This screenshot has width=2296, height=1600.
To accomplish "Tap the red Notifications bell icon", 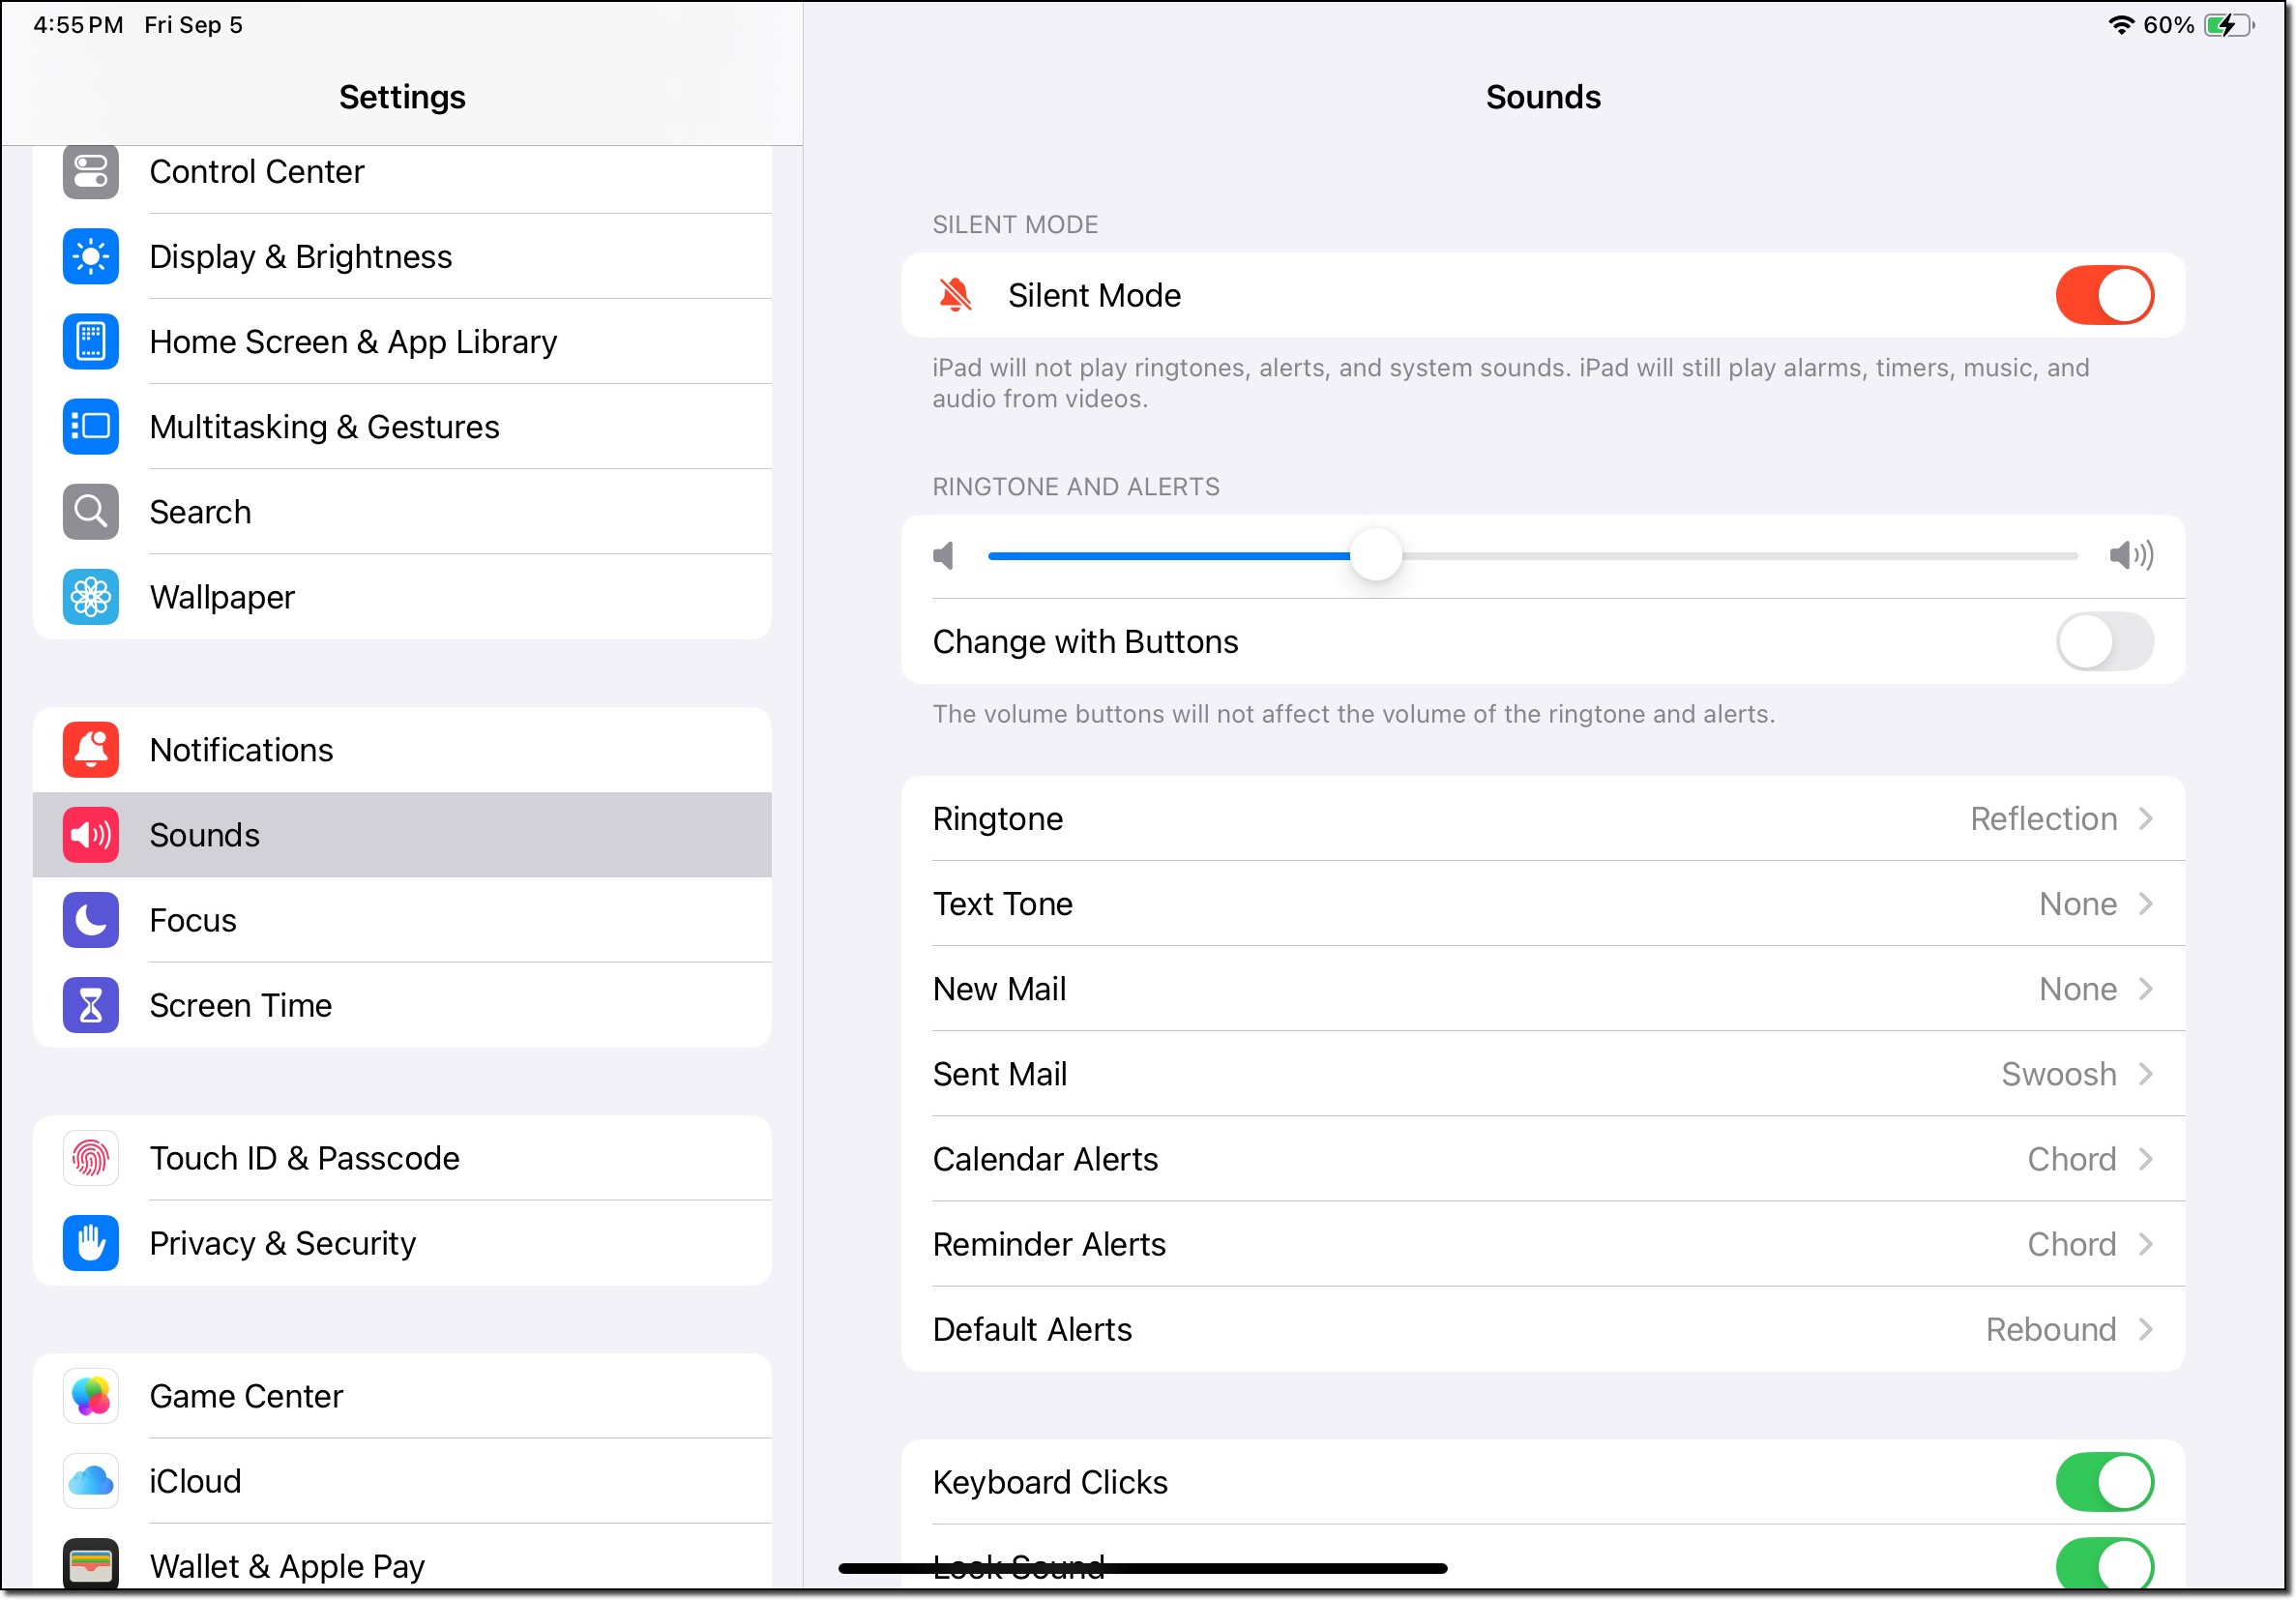I will click(91, 750).
